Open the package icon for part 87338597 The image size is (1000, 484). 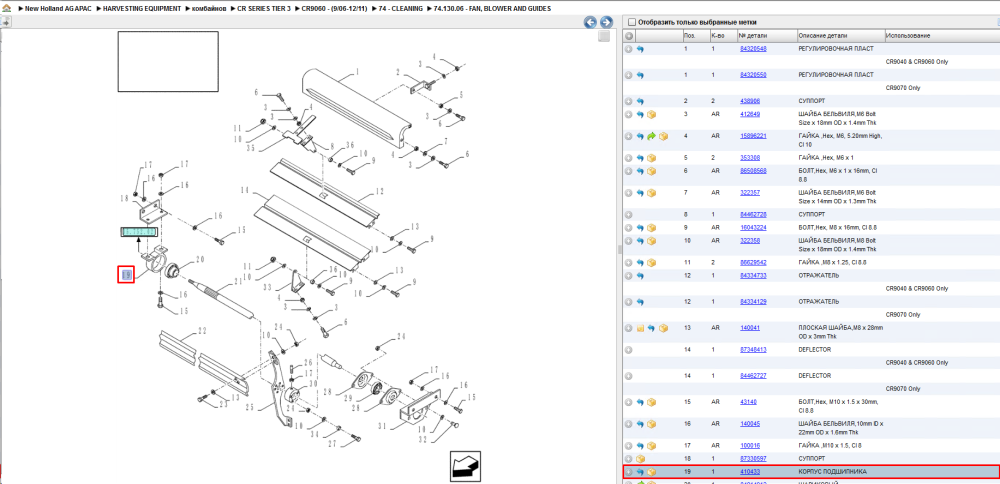coord(640,459)
